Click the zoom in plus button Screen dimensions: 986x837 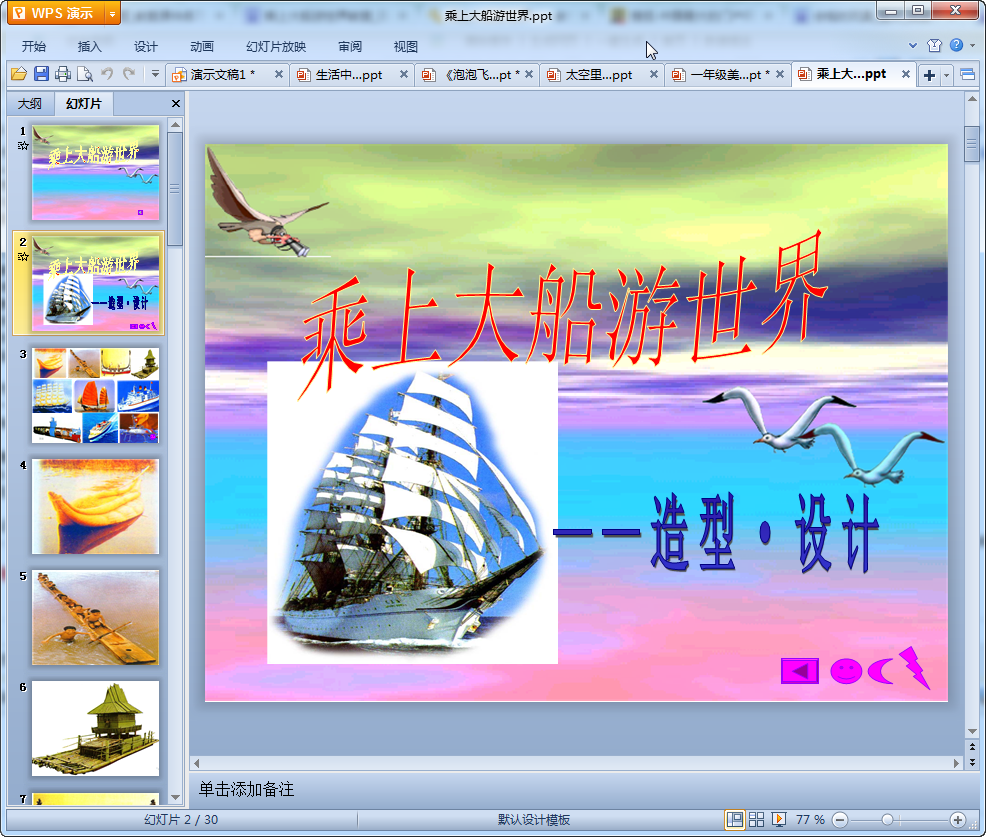click(957, 819)
